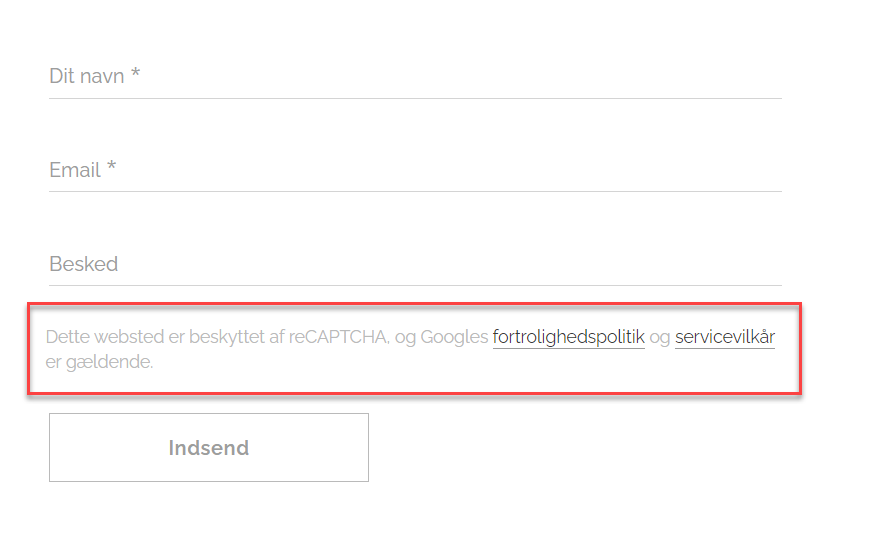Screen dimensions: 891x533
Task: Click the underline below the name field
Action: 415,98
